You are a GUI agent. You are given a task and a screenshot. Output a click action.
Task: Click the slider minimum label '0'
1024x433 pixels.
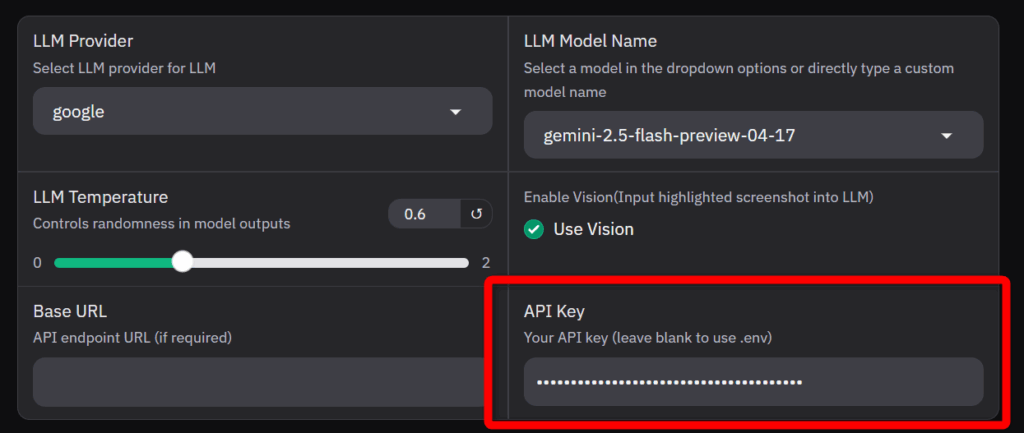[38, 263]
